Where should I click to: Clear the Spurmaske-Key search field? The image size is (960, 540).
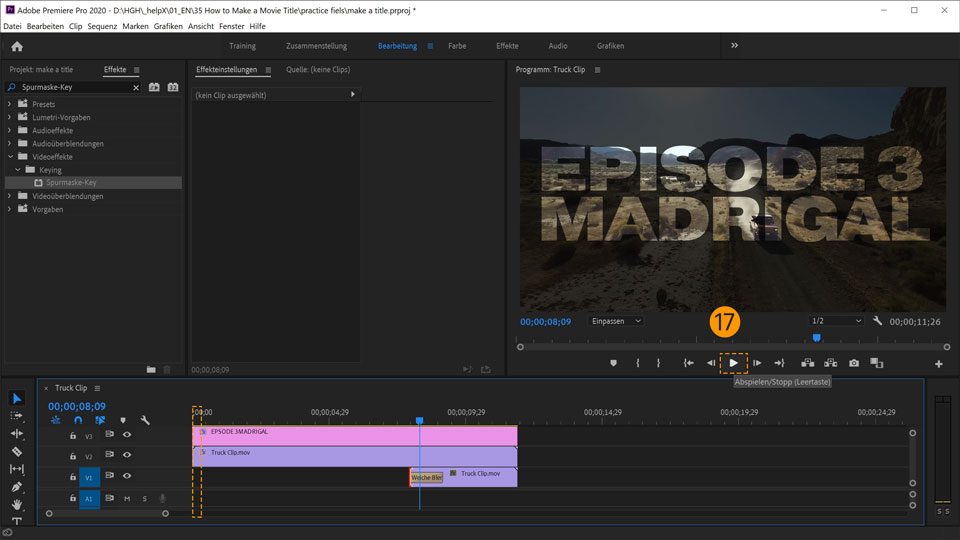click(136, 88)
